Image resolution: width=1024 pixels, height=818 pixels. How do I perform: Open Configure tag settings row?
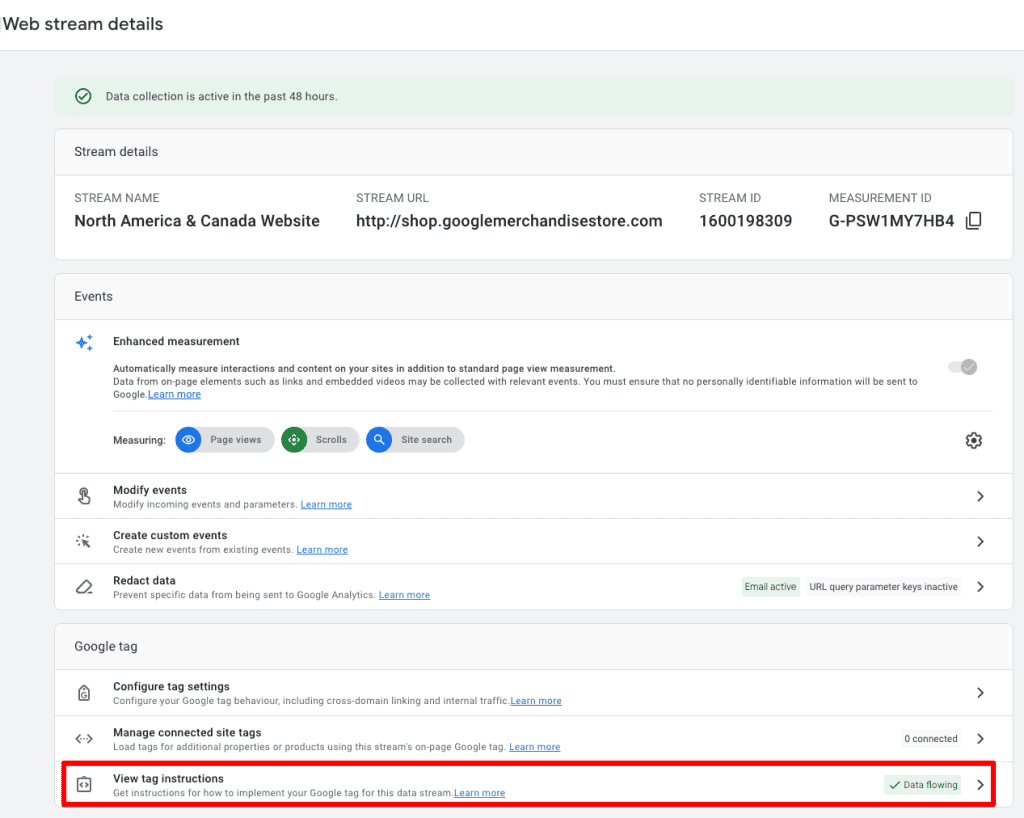tap(980, 693)
